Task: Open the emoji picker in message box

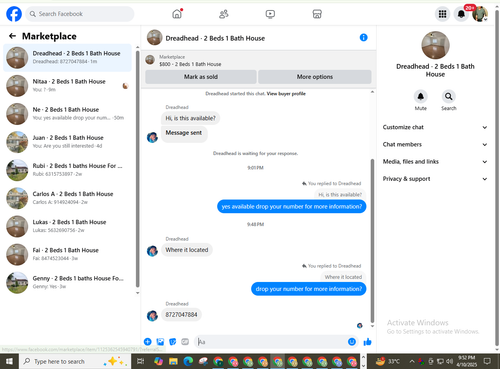Action: tap(352, 342)
